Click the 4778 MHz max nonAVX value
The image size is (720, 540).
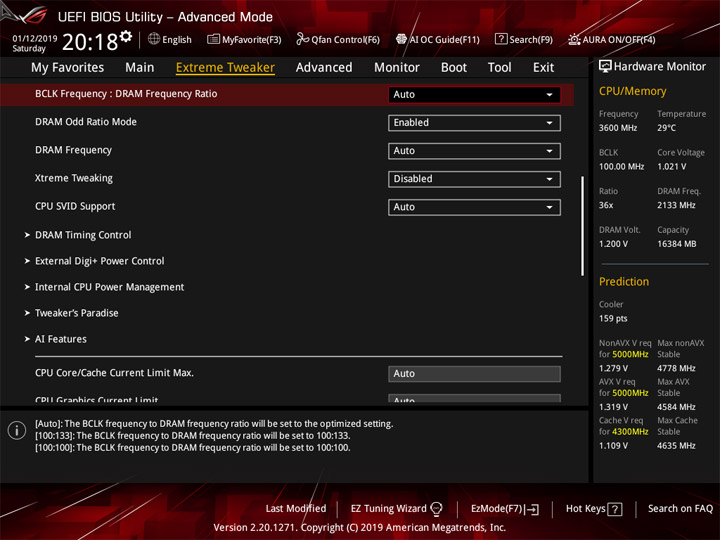coord(676,368)
